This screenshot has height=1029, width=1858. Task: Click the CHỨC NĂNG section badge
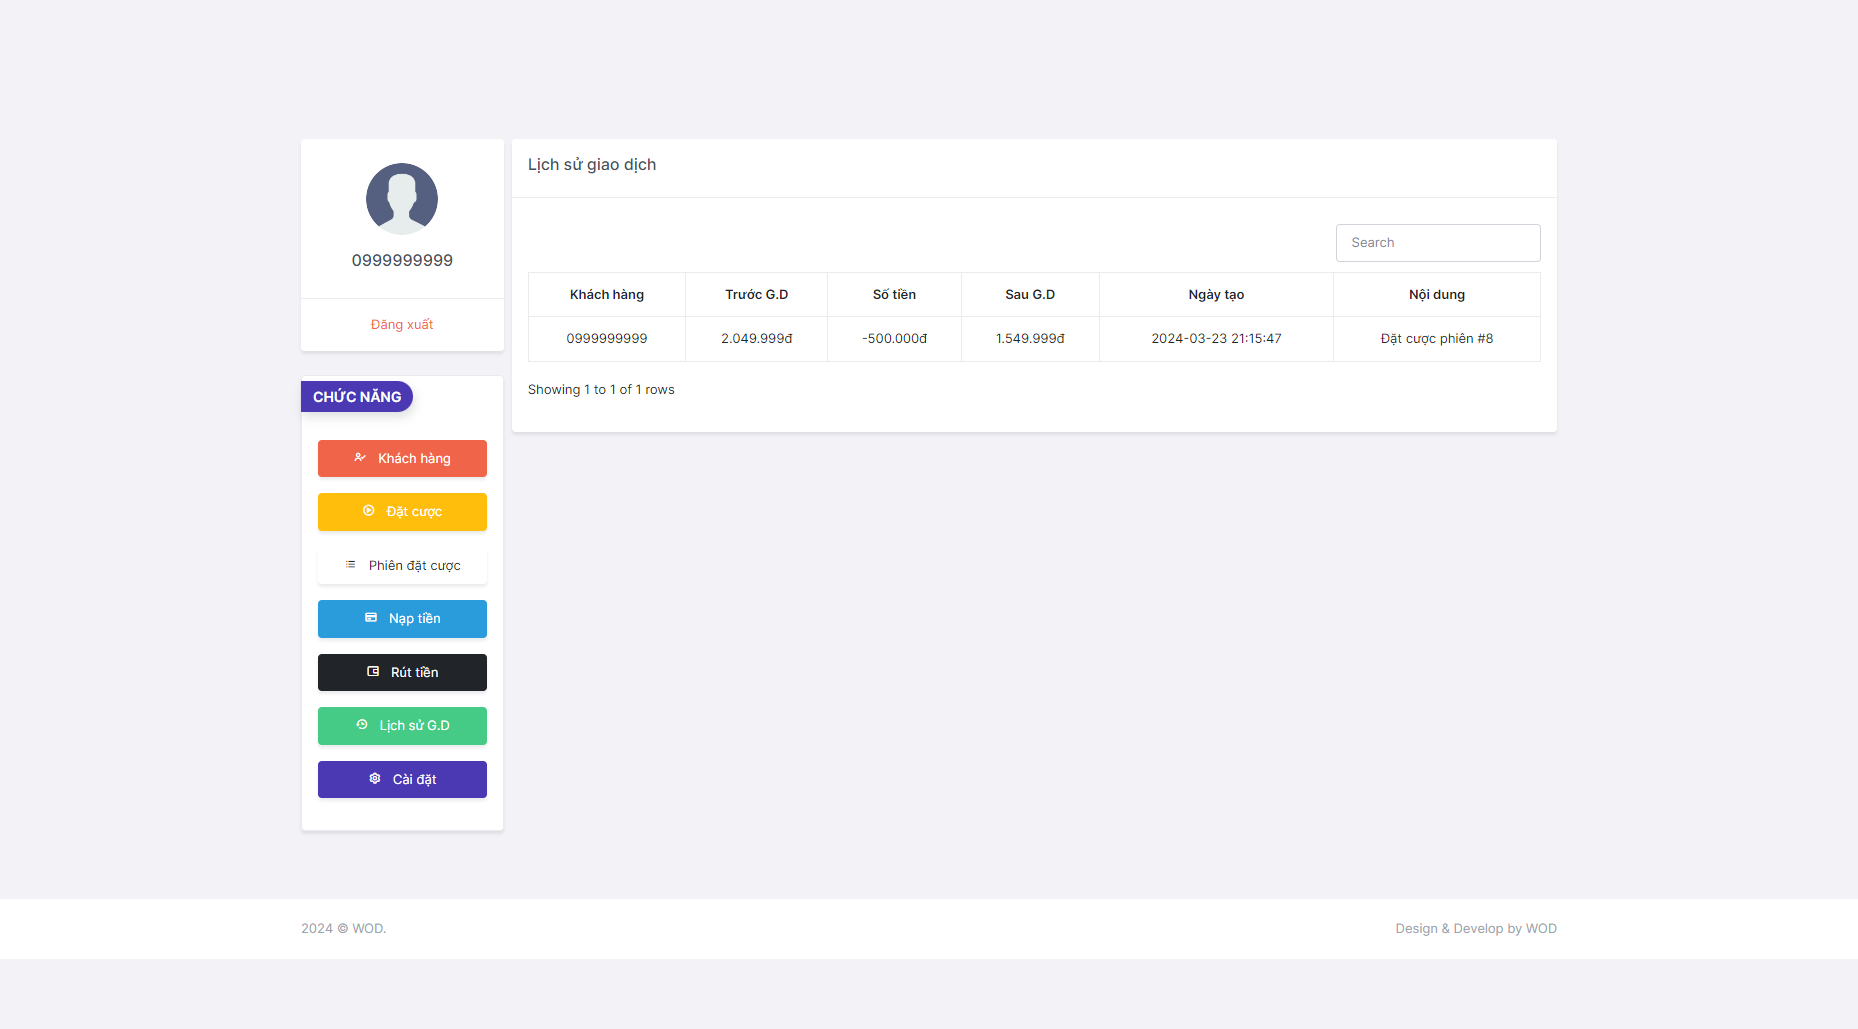[x=357, y=397]
